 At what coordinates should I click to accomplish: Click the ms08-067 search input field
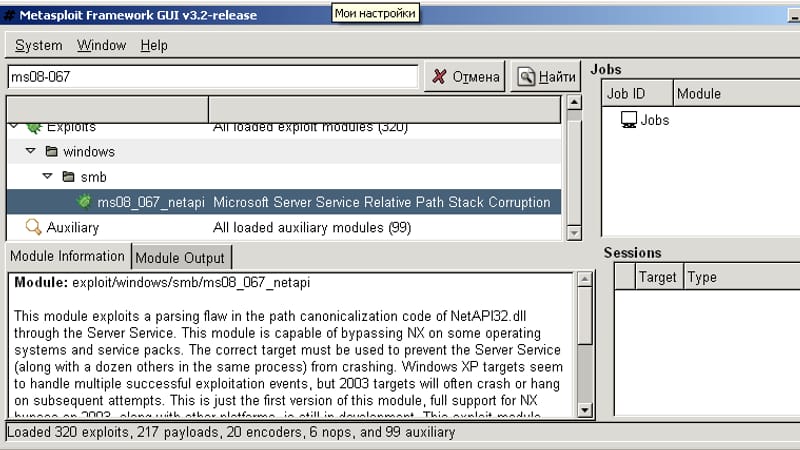[213, 77]
